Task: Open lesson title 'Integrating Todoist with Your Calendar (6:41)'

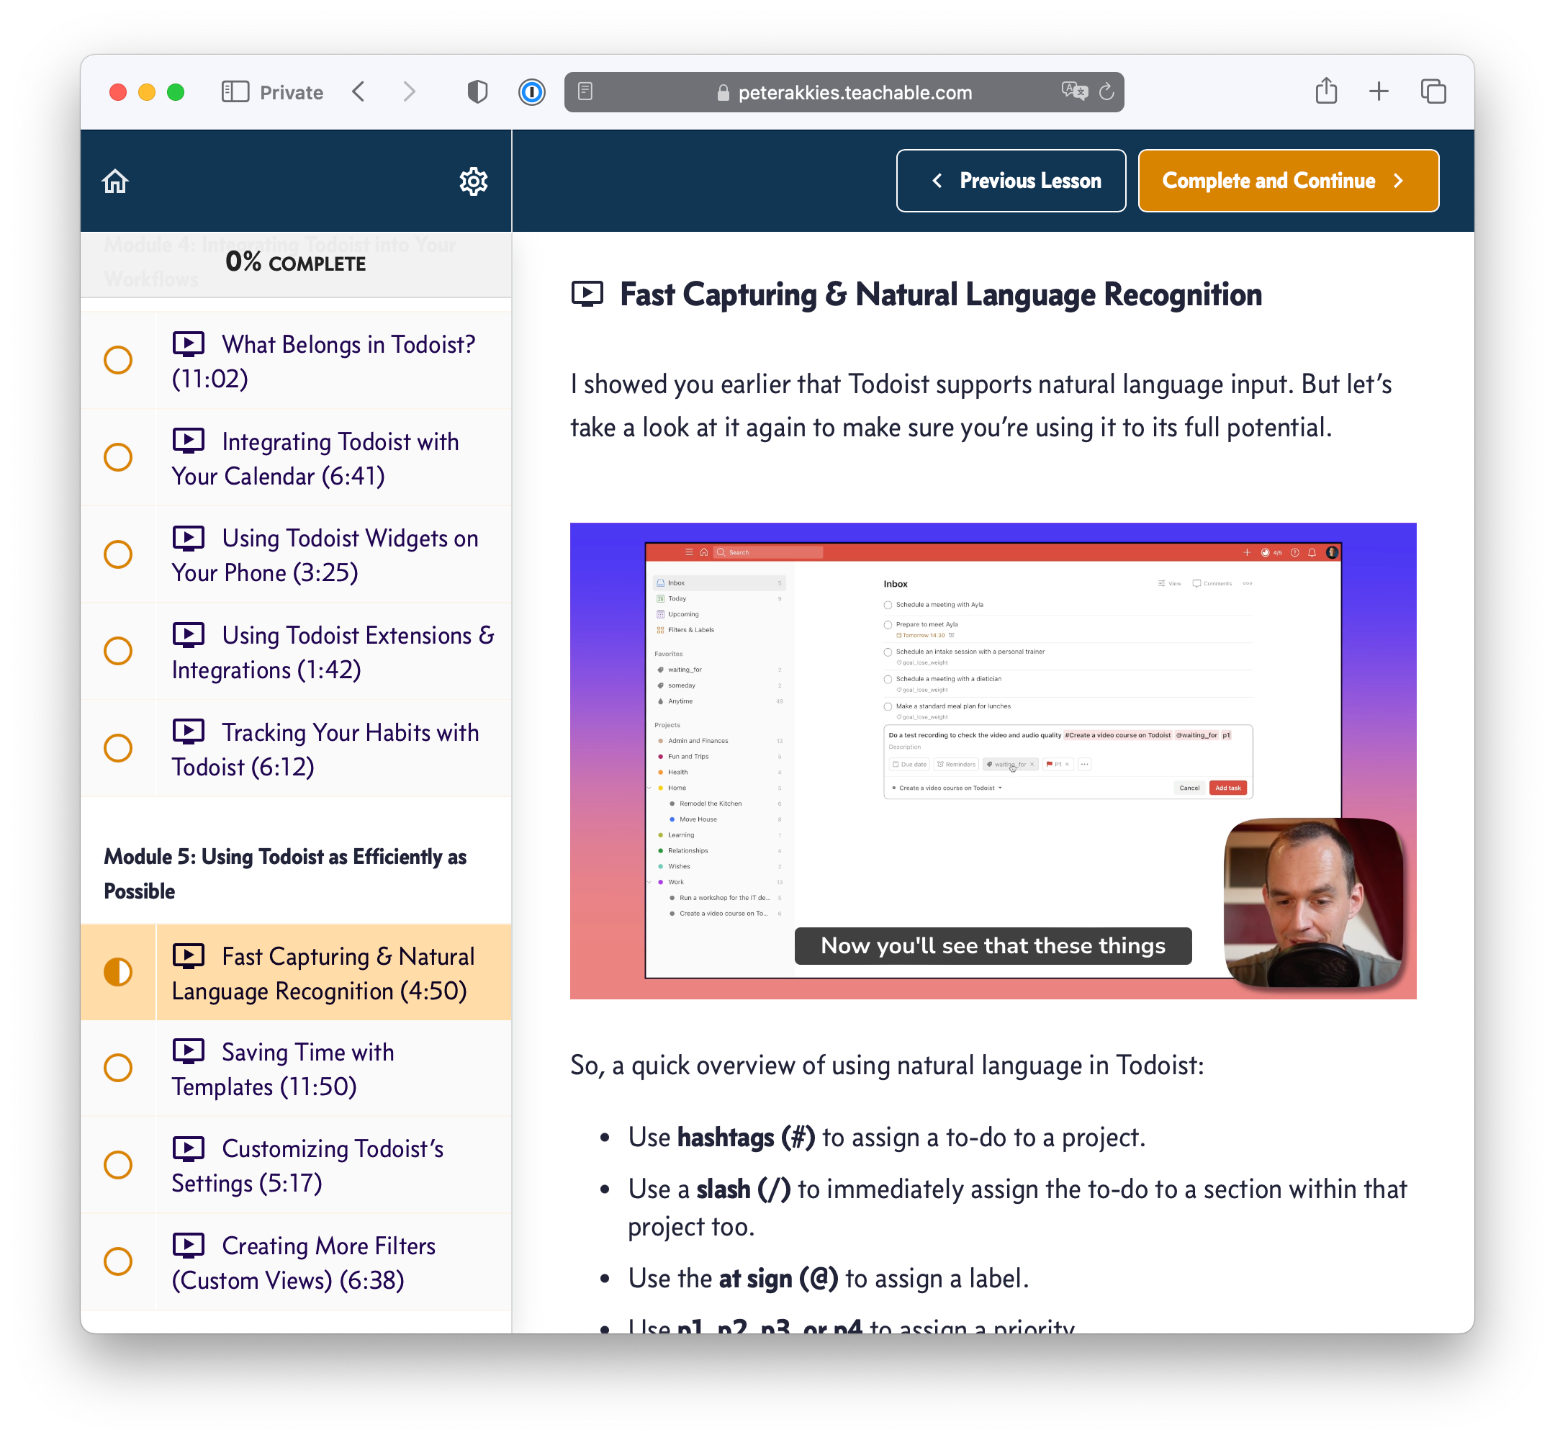Action: [x=316, y=458]
